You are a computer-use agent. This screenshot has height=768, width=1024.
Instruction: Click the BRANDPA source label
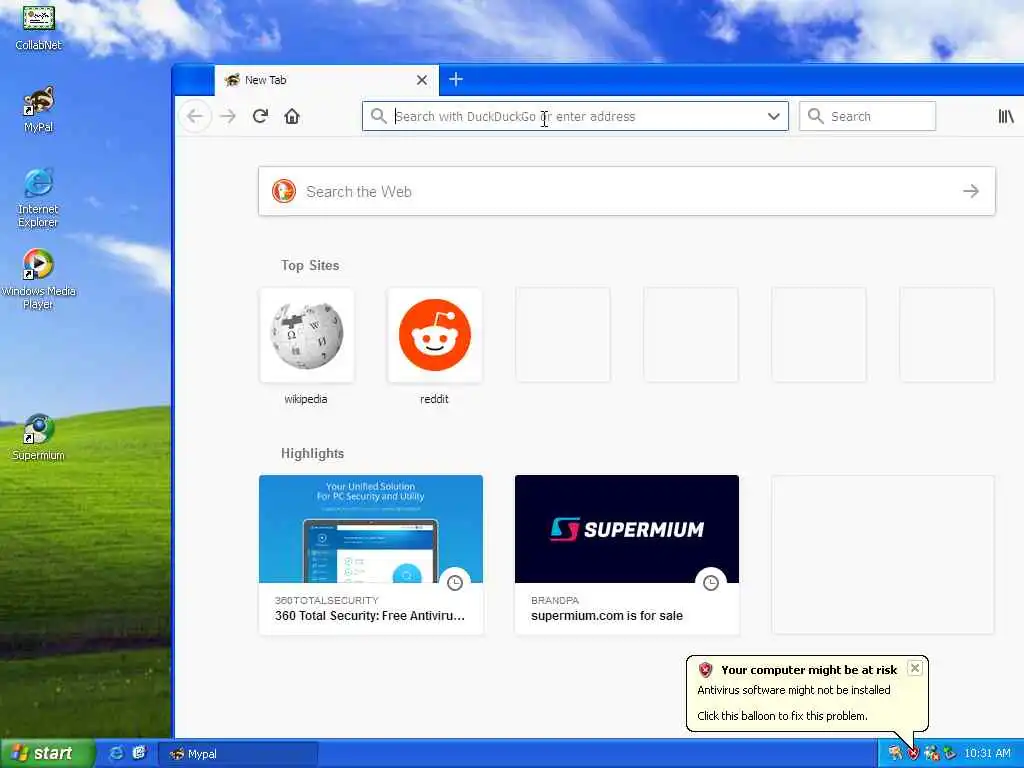pyautogui.click(x=554, y=600)
